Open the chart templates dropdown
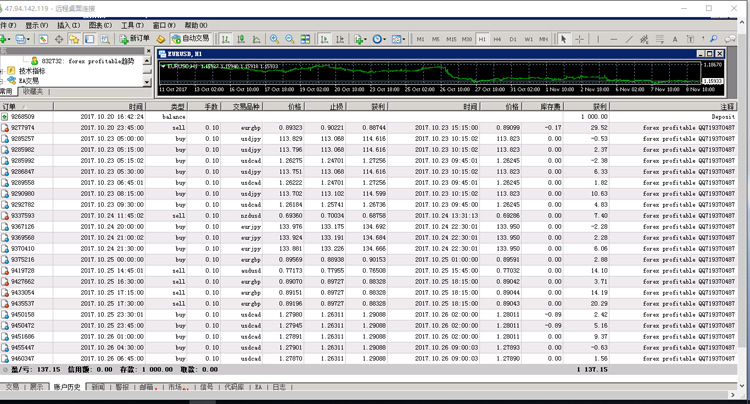Viewport: 750px width, 404px height. pyautogui.click(x=398, y=39)
